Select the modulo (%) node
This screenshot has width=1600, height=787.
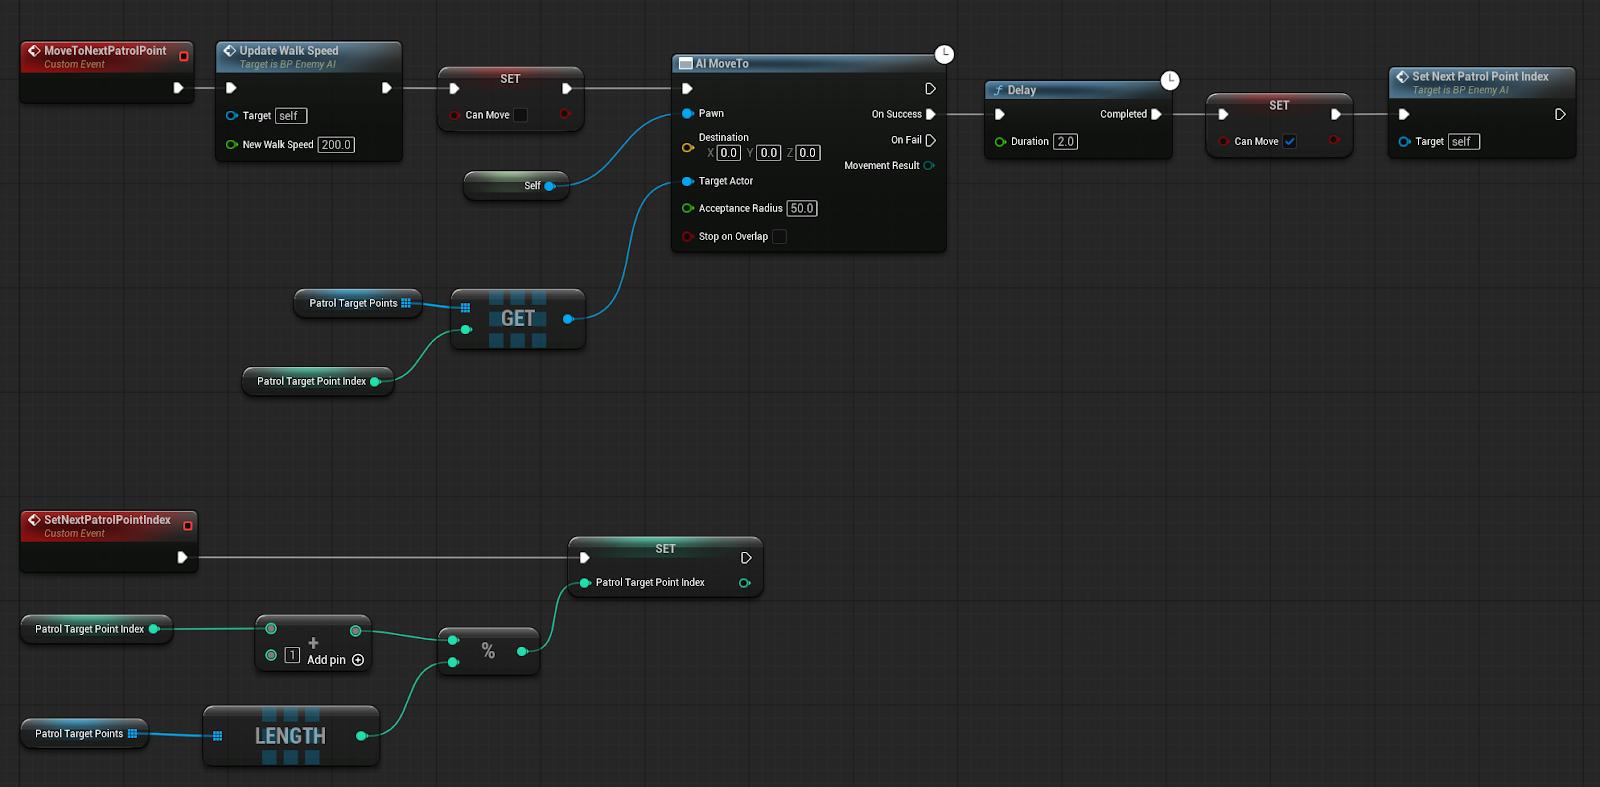[488, 651]
